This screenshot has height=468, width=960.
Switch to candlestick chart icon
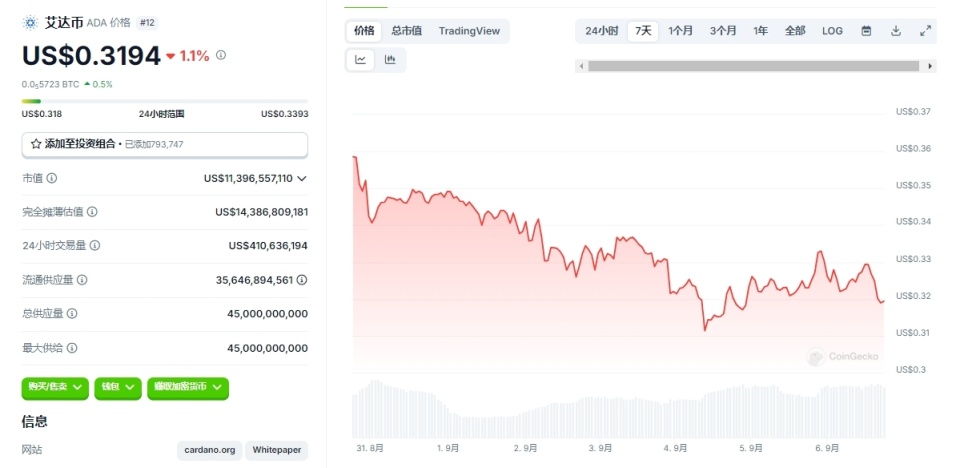point(390,60)
